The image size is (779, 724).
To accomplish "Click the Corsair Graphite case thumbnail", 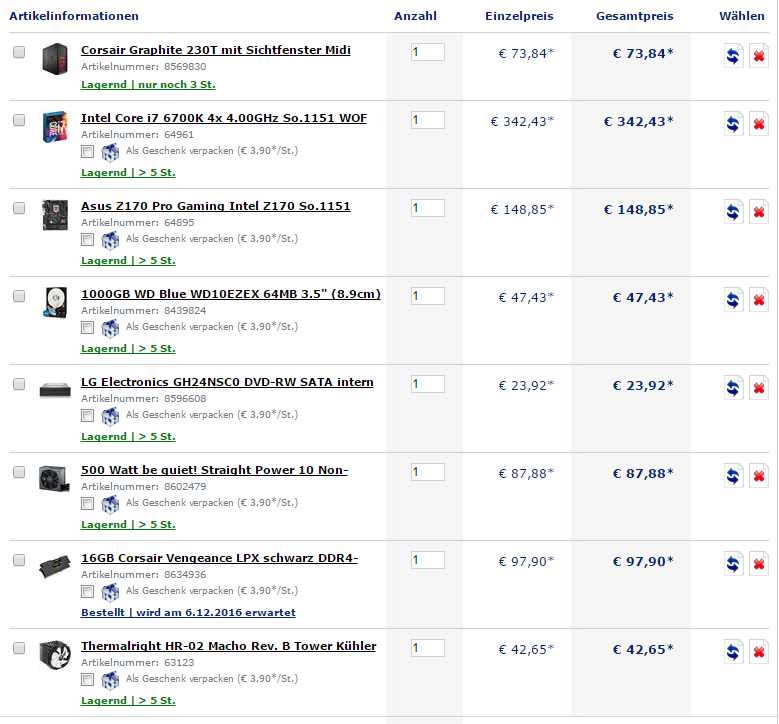I will 55,59.
